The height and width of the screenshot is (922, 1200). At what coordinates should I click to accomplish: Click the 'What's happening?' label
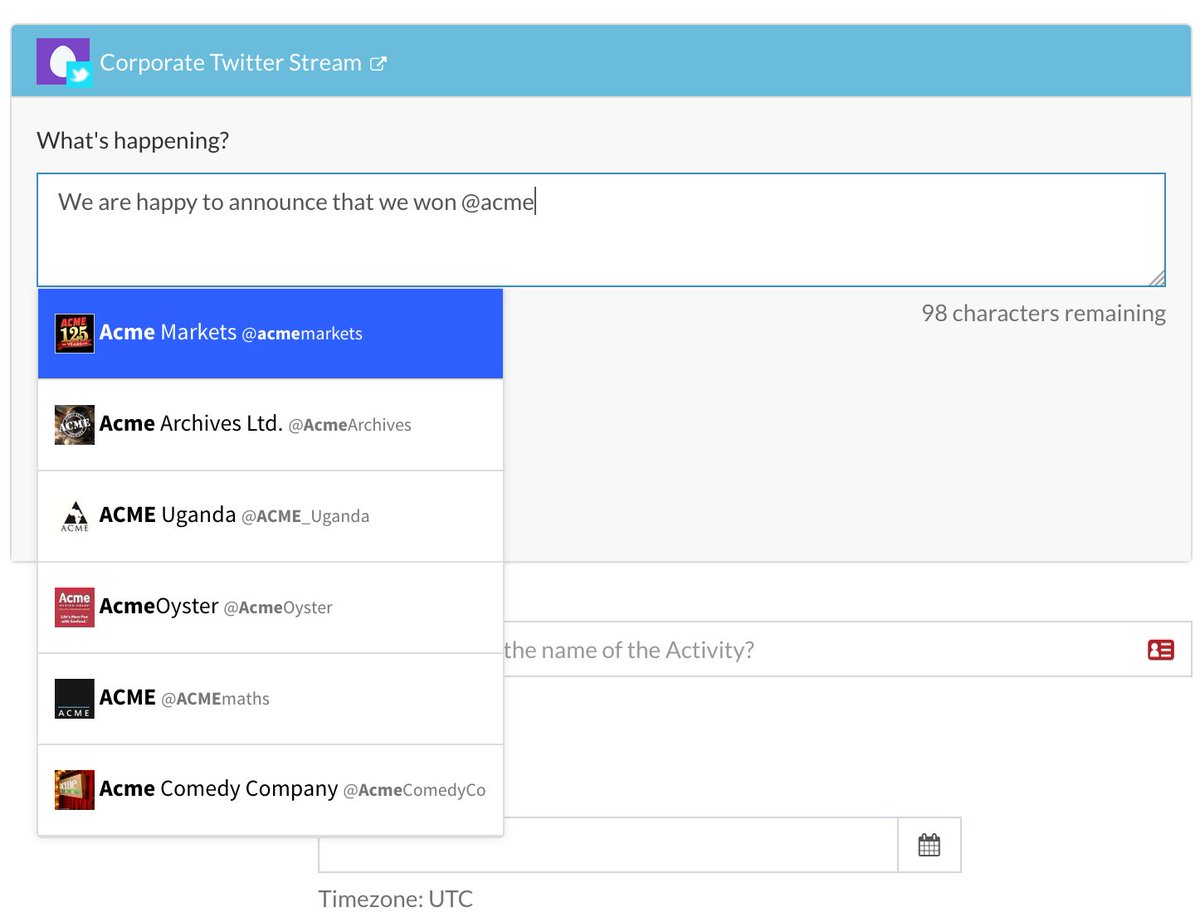point(133,141)
